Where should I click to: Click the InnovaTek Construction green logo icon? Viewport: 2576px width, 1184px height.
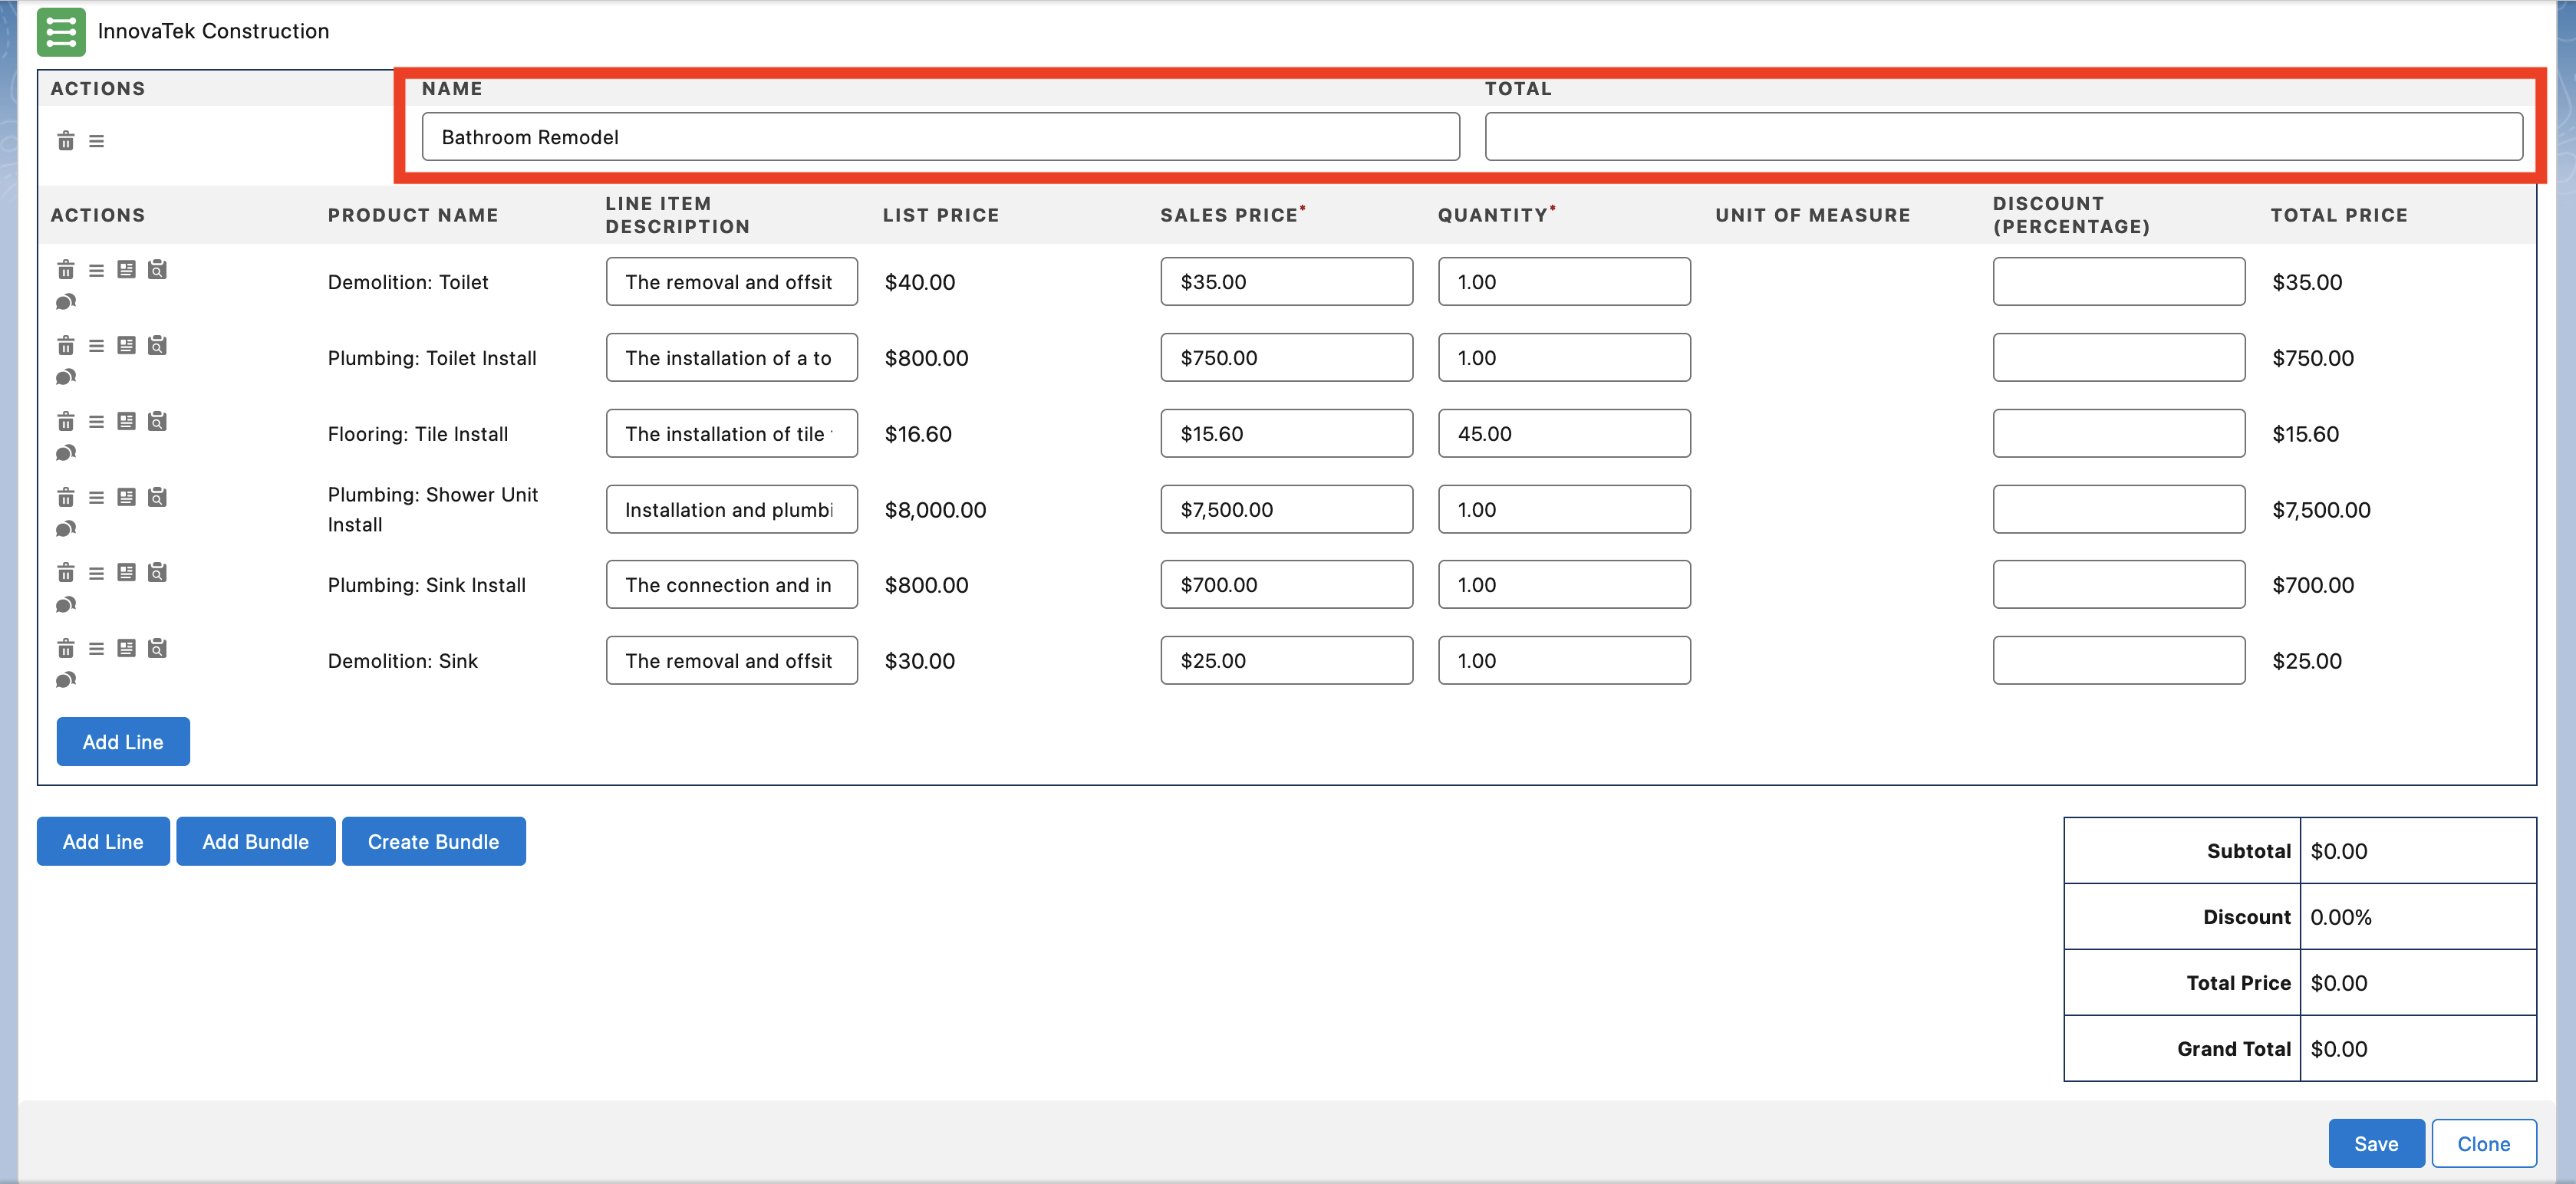[x=61, y=32]
